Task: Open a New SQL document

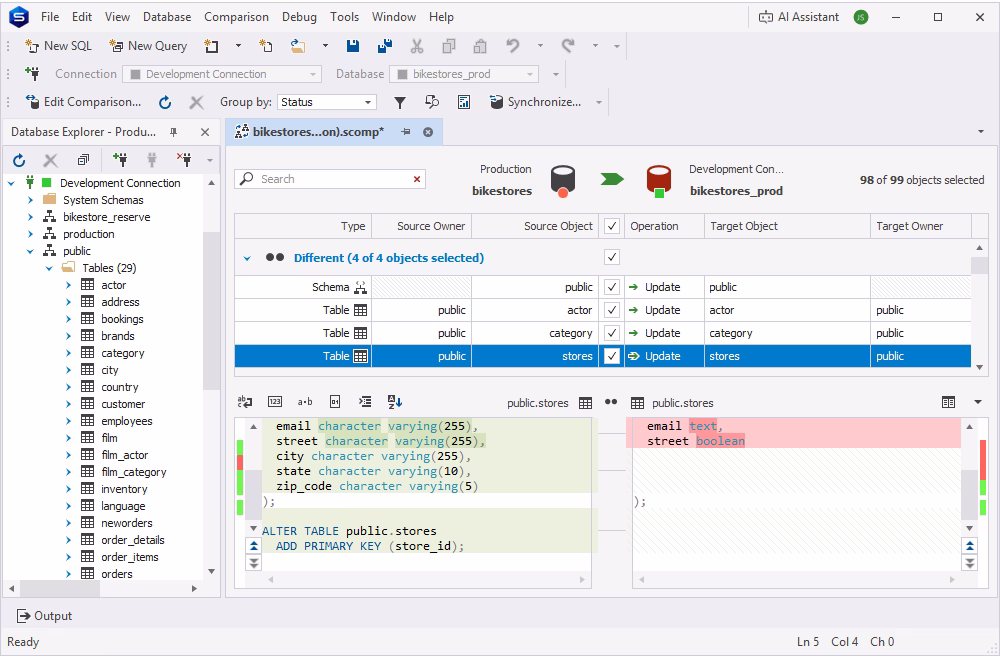Action: [x=58, y=46]
